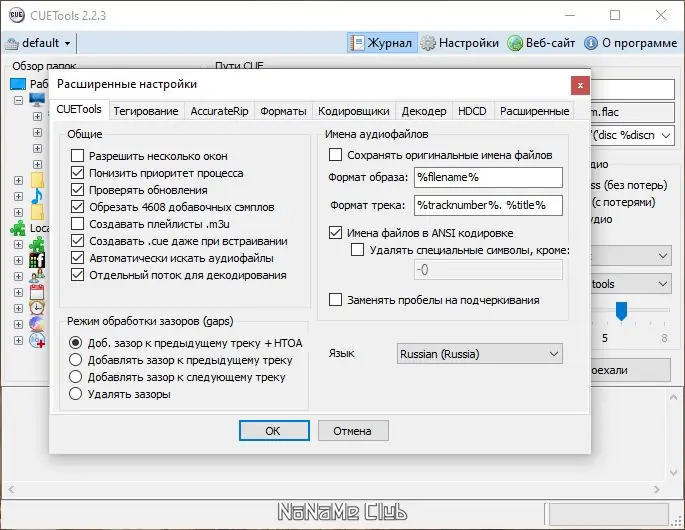The width and height of the screenshot is (685, 530).
Task: Select the CUETools tab
Action: click(79, 109)
